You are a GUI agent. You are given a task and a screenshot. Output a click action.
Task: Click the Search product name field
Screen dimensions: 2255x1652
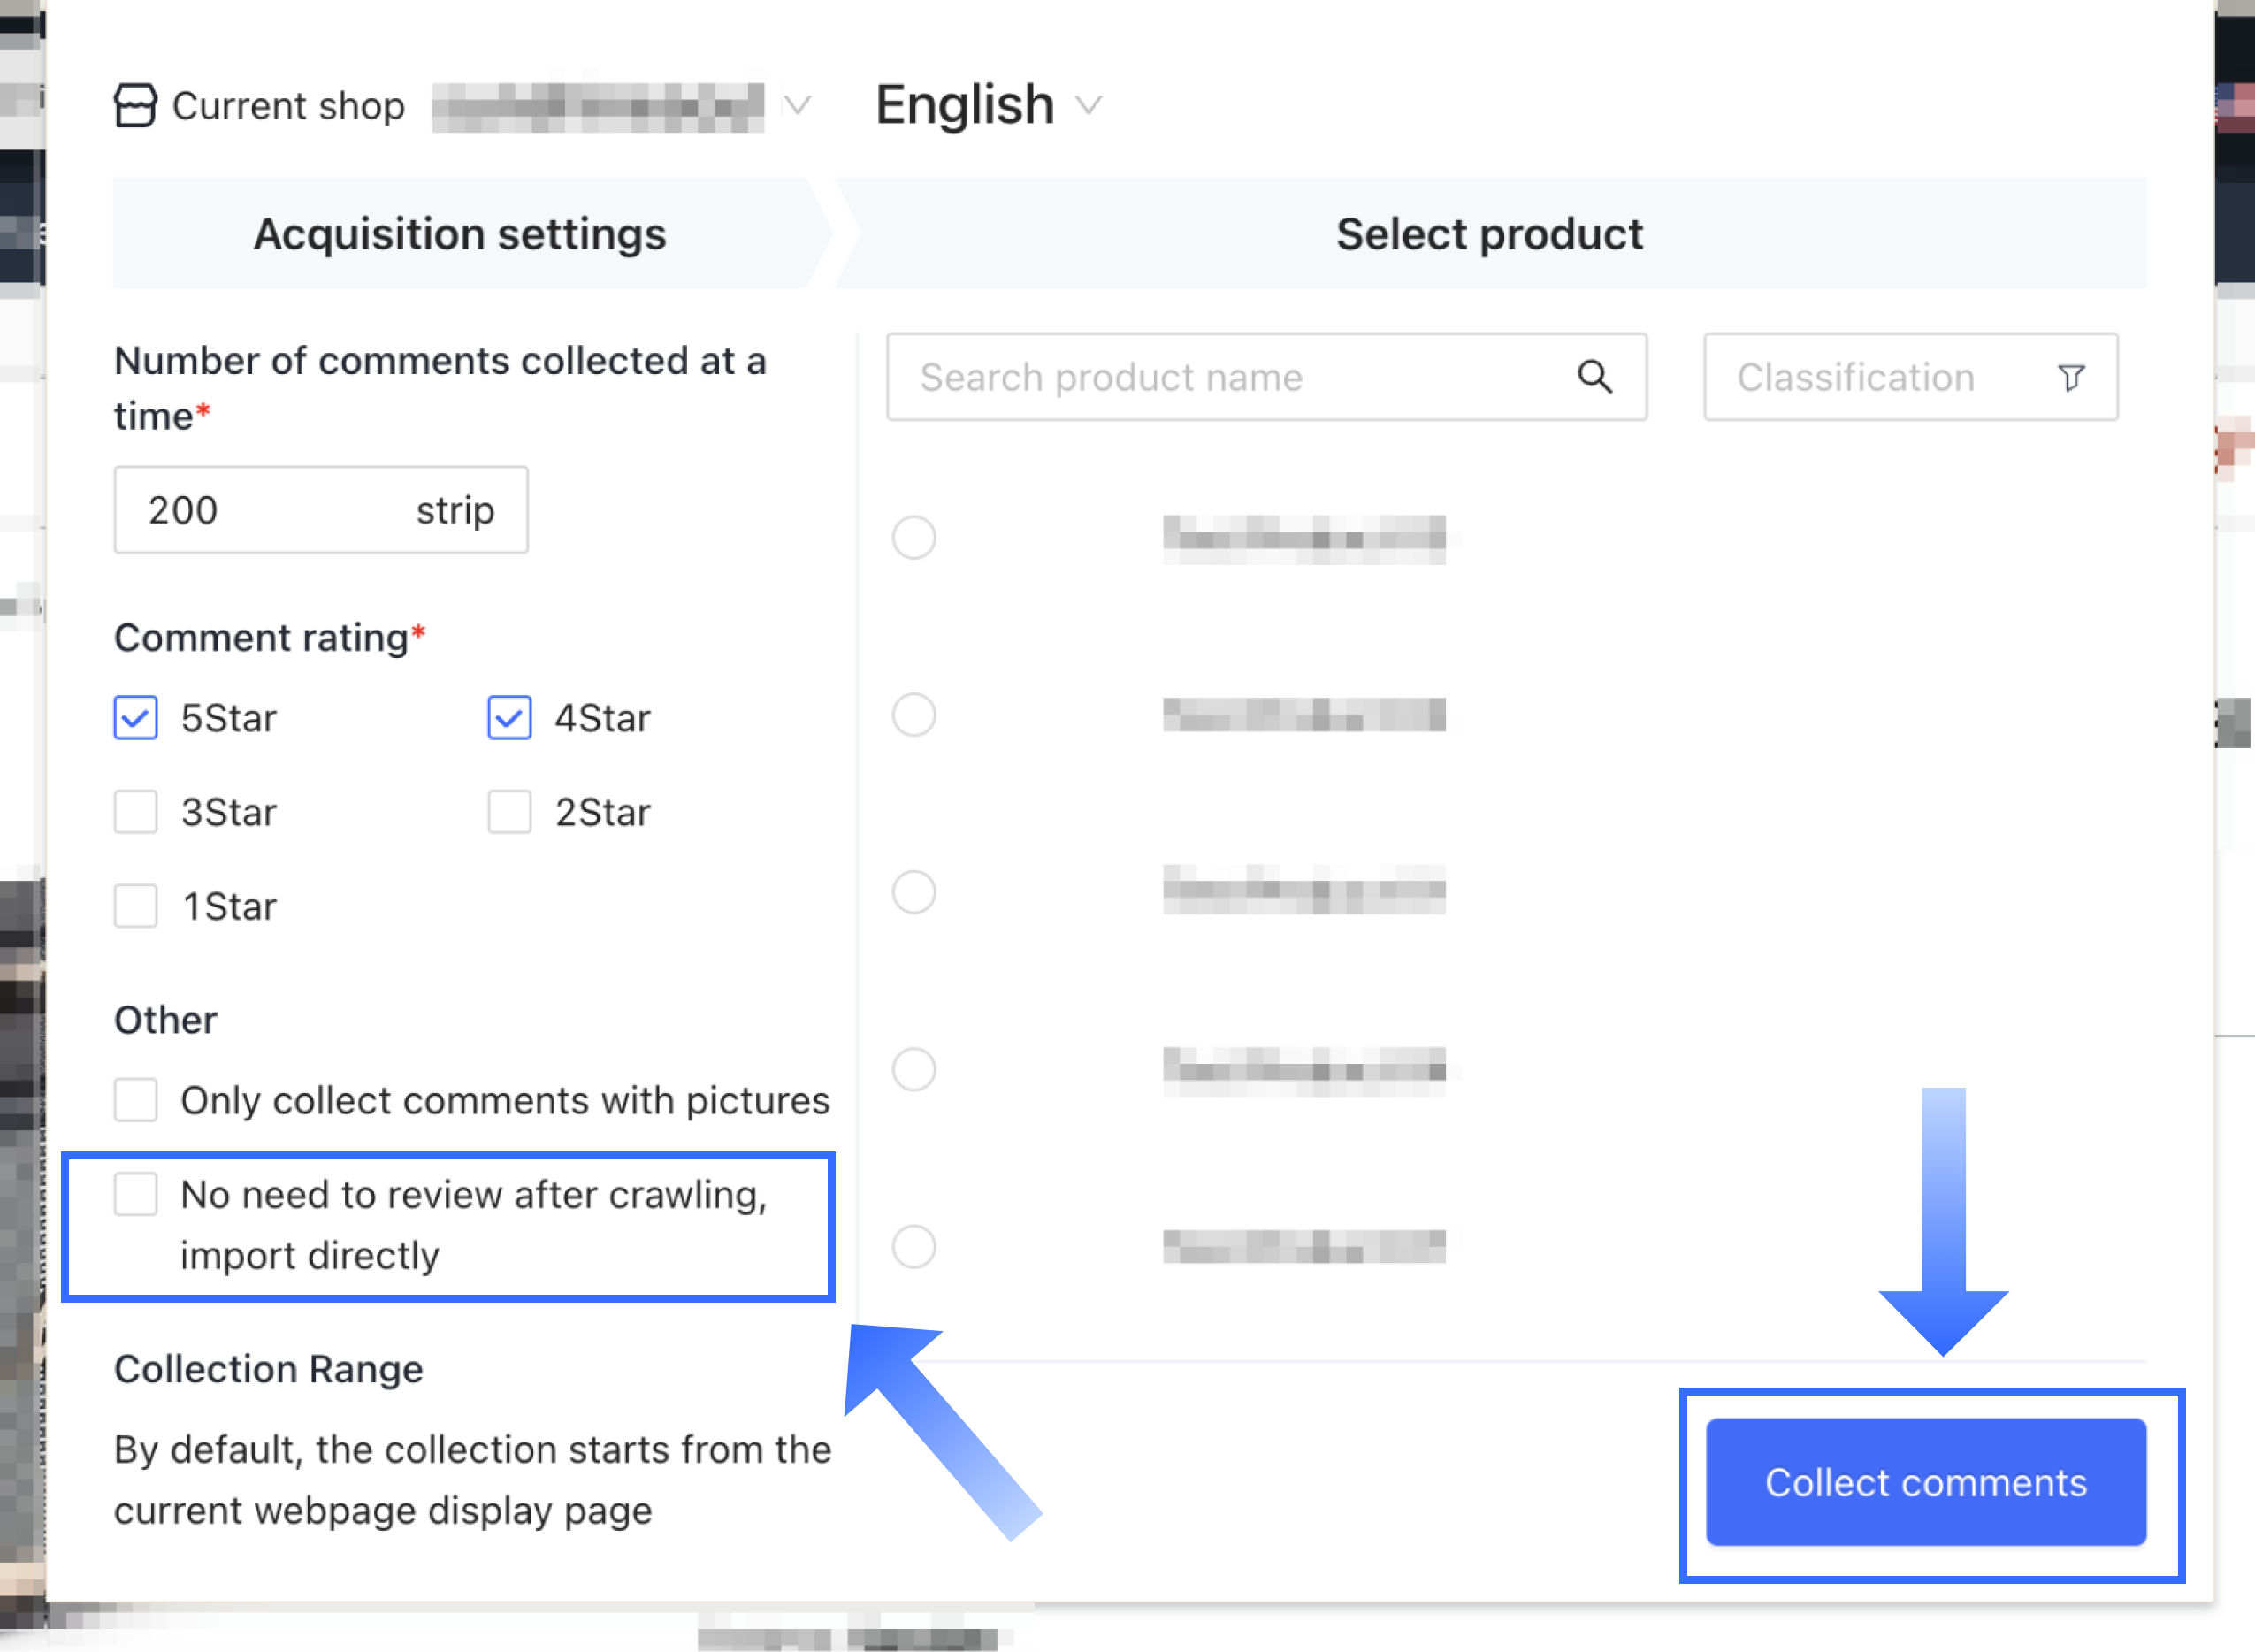[1230, 377]
